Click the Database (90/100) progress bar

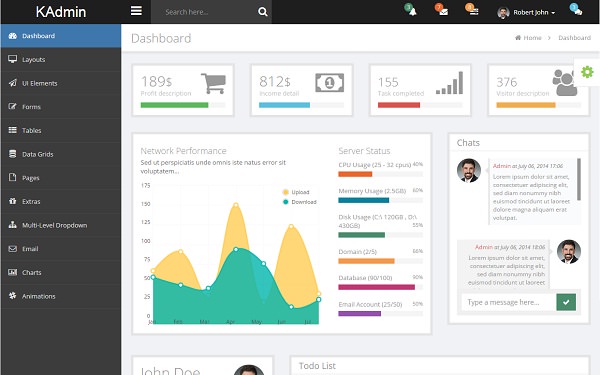(x=380, y=287)
